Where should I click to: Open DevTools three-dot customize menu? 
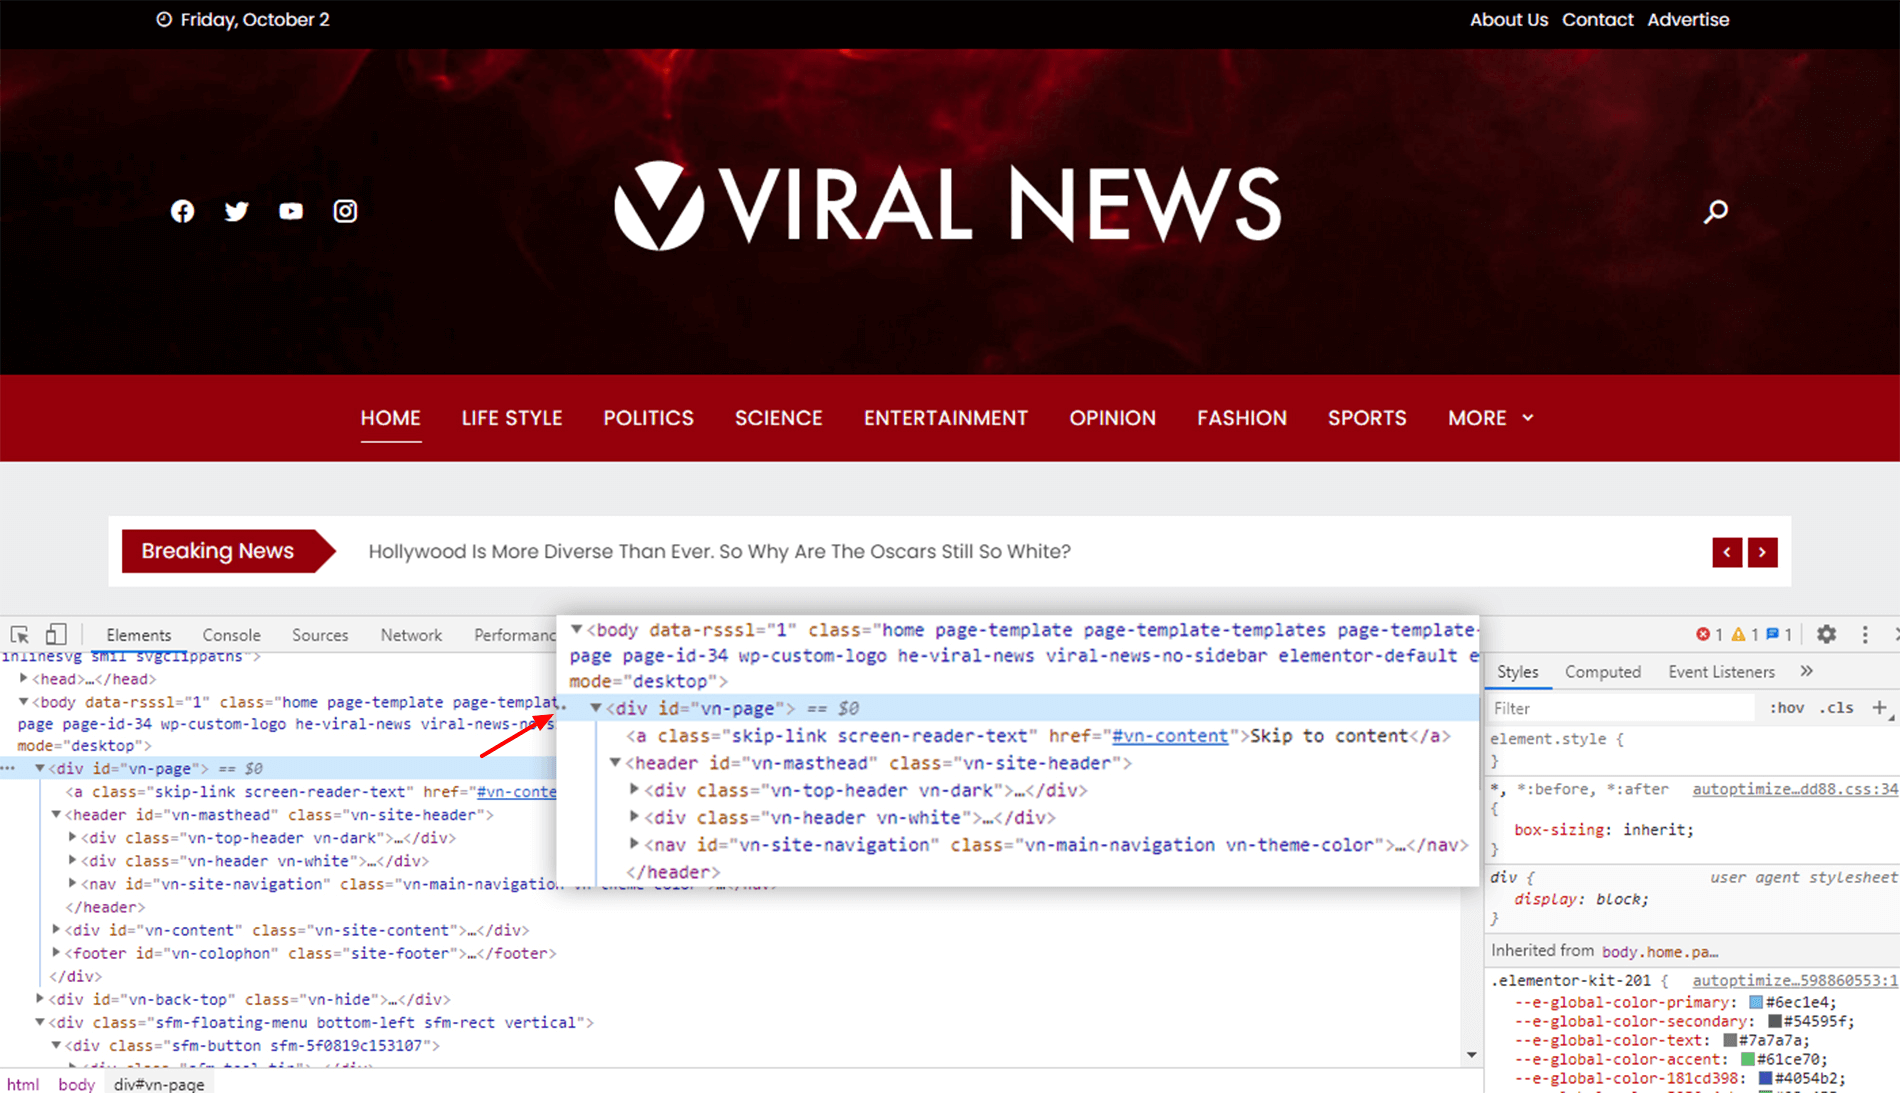click(x=1865, y=634)
